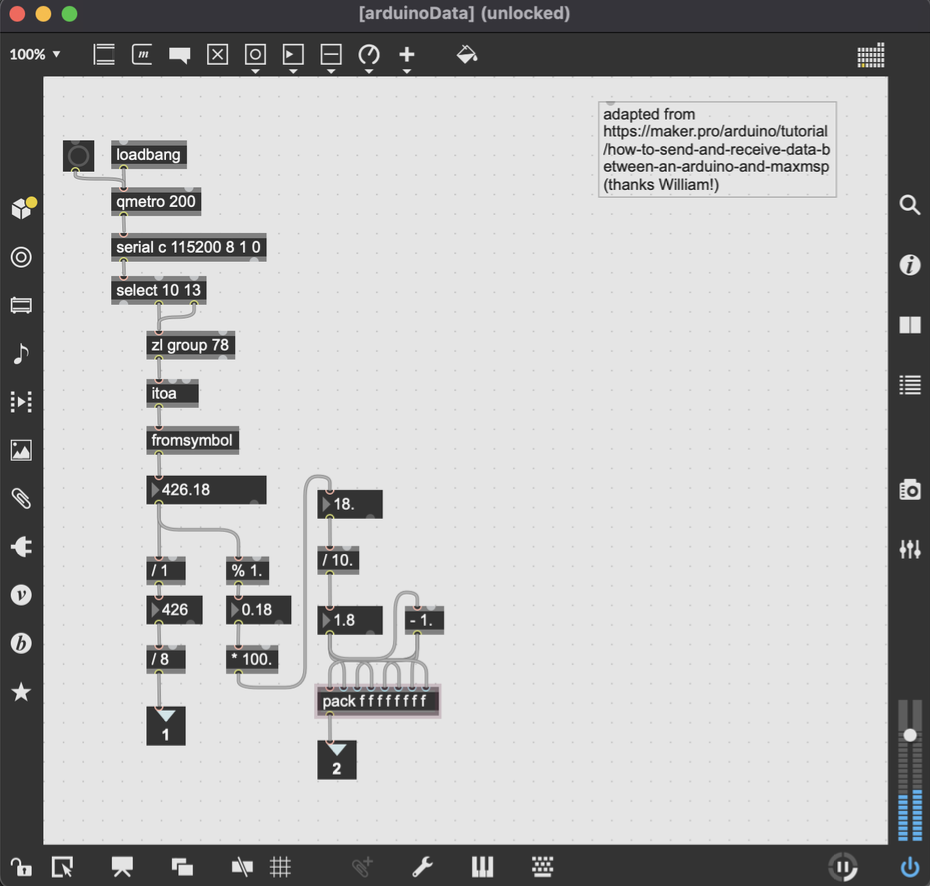Image resolution: width=930 pixels, height=886 pixels.
Task: Select the loadbang object
Action: click(x=149, y=155)
